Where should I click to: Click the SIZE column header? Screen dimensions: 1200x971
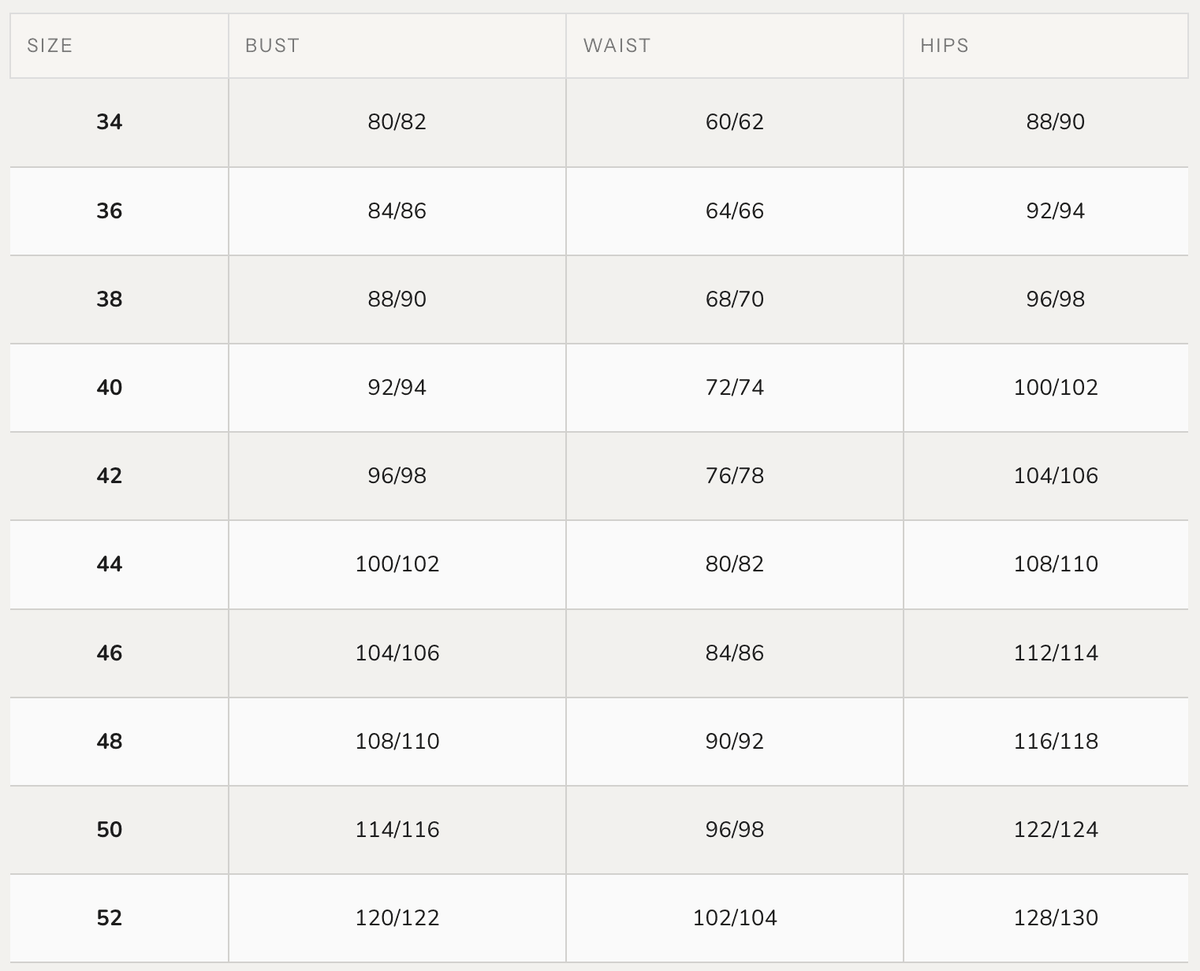(50, 46)
